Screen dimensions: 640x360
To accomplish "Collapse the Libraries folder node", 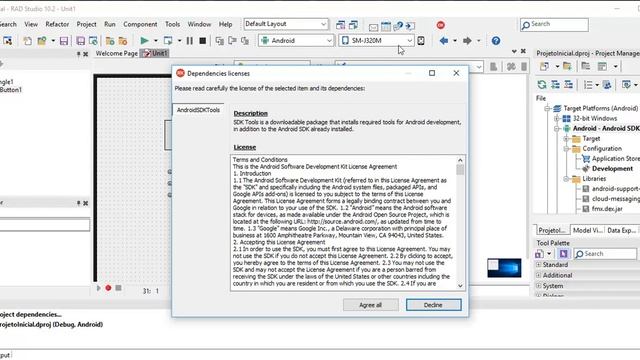I will coord(566,179).
